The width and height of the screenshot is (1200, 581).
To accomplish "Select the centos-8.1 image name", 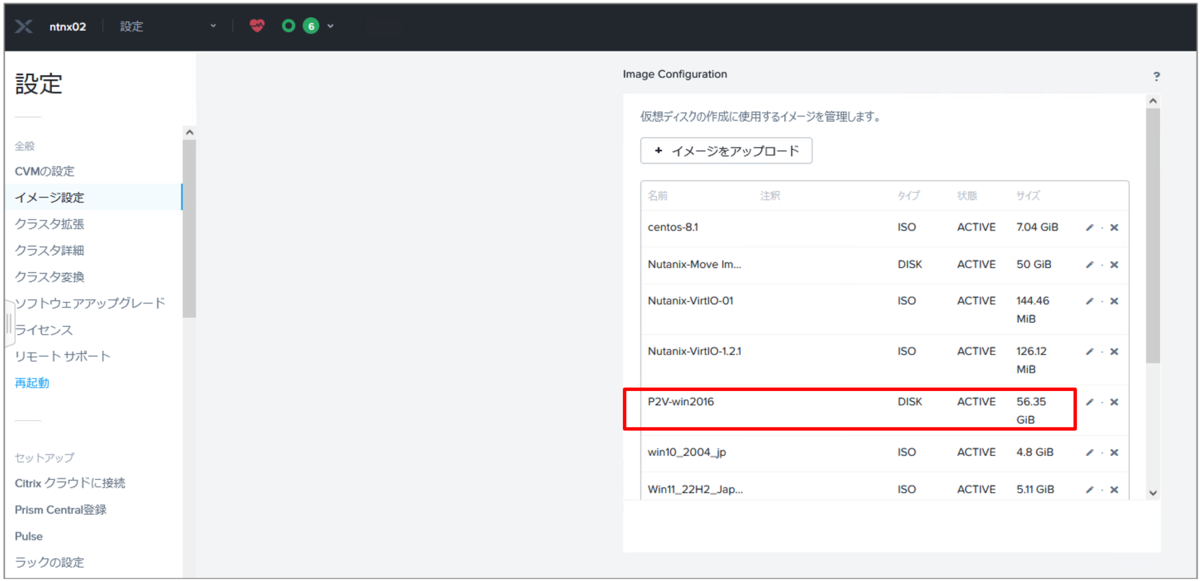I will pyautogui.click(x=675, y=228).
